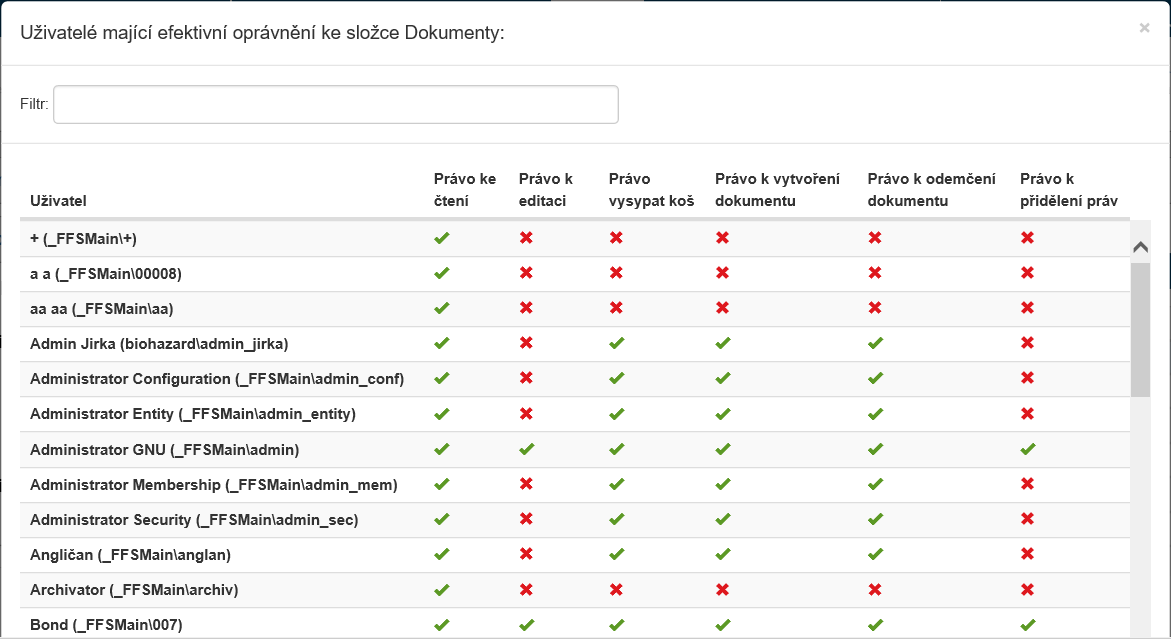Click green unlock-document checkmark for Angličan
1171x639 pixels.
875,554
